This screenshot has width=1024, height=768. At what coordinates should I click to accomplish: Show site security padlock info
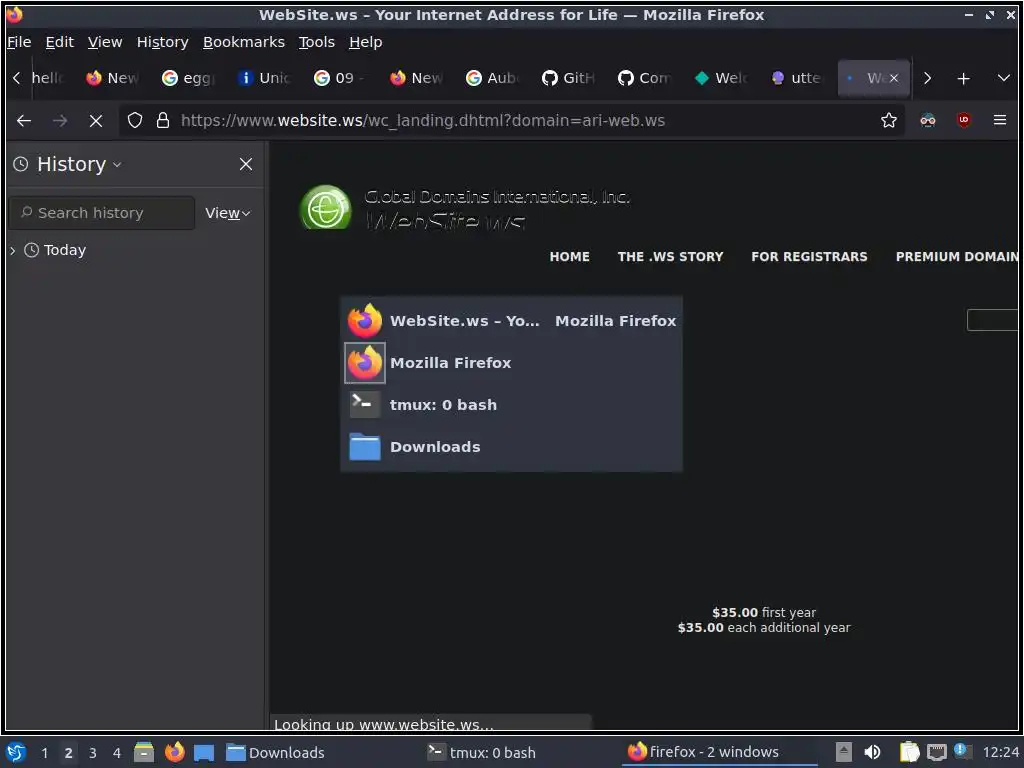[163, 120]
